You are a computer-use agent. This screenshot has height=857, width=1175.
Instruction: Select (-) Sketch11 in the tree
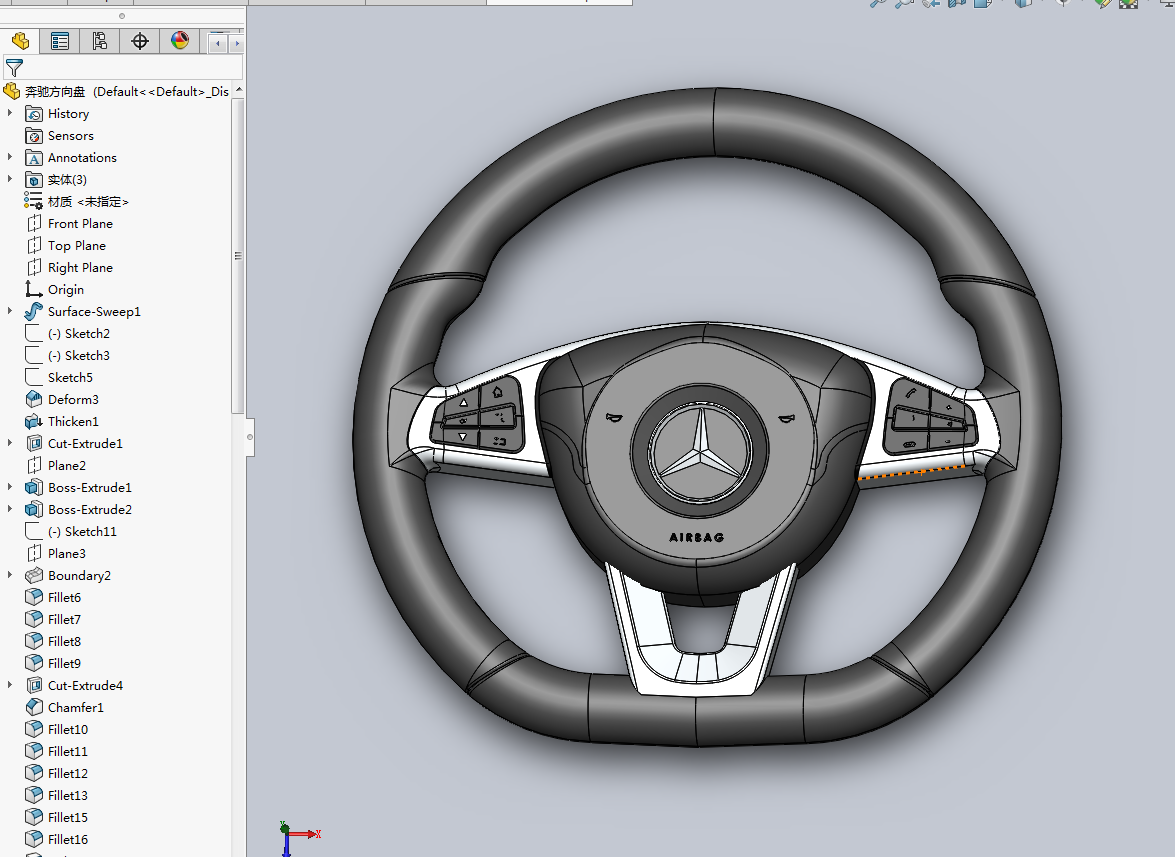tap(82, 531)
